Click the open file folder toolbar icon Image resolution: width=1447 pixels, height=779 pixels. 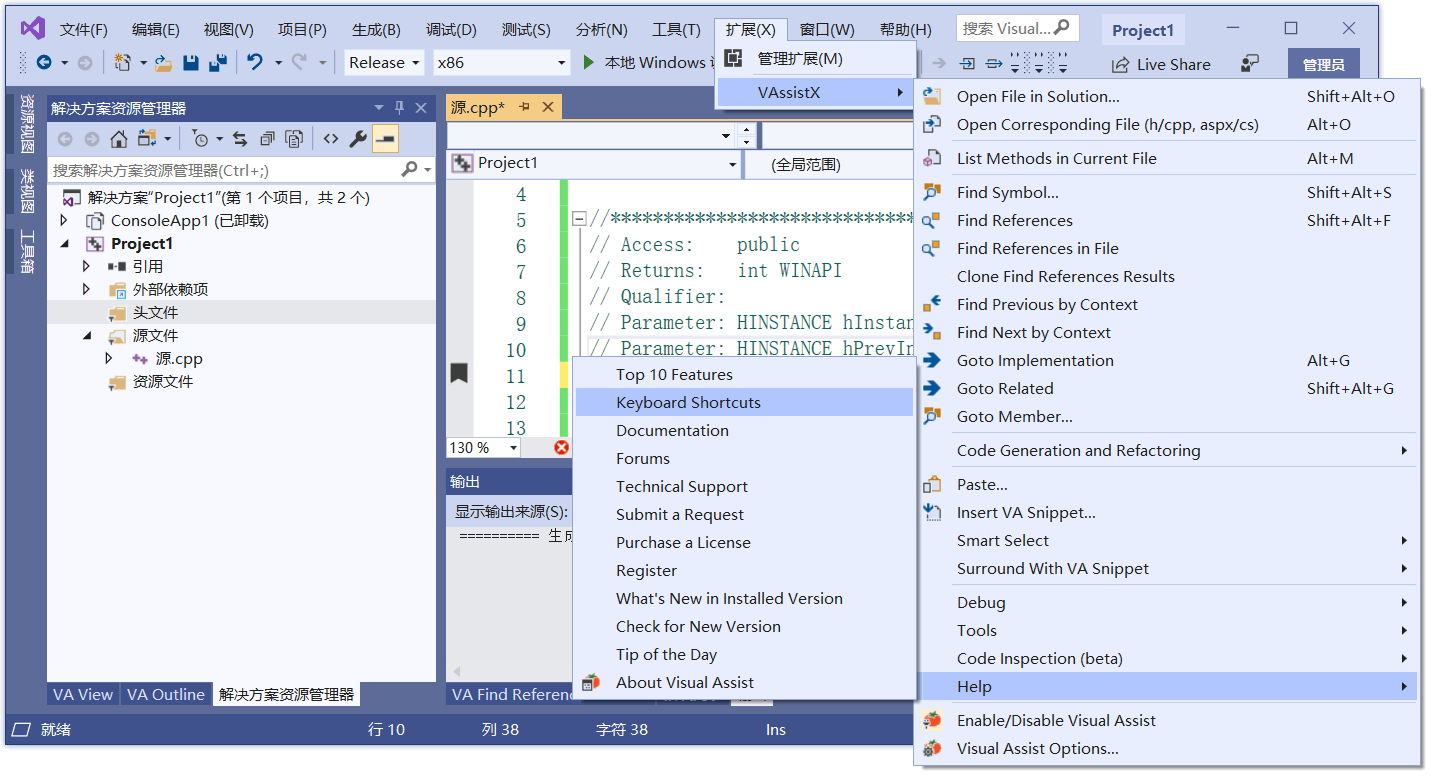coord(163,62)
